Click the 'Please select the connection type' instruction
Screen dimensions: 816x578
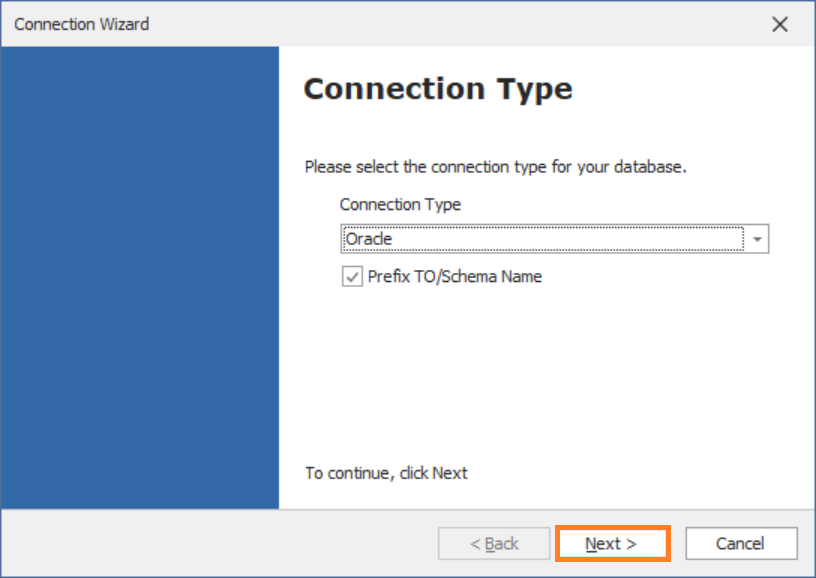[495, 167]
